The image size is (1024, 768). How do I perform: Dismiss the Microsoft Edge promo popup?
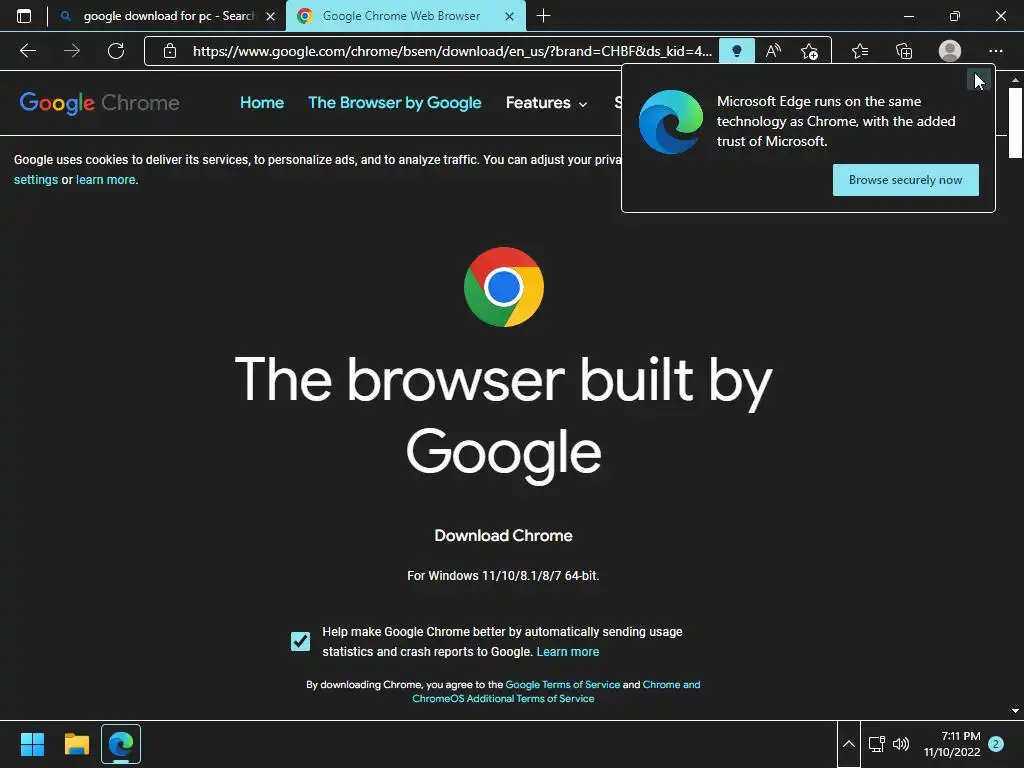(x=978, y=80)
